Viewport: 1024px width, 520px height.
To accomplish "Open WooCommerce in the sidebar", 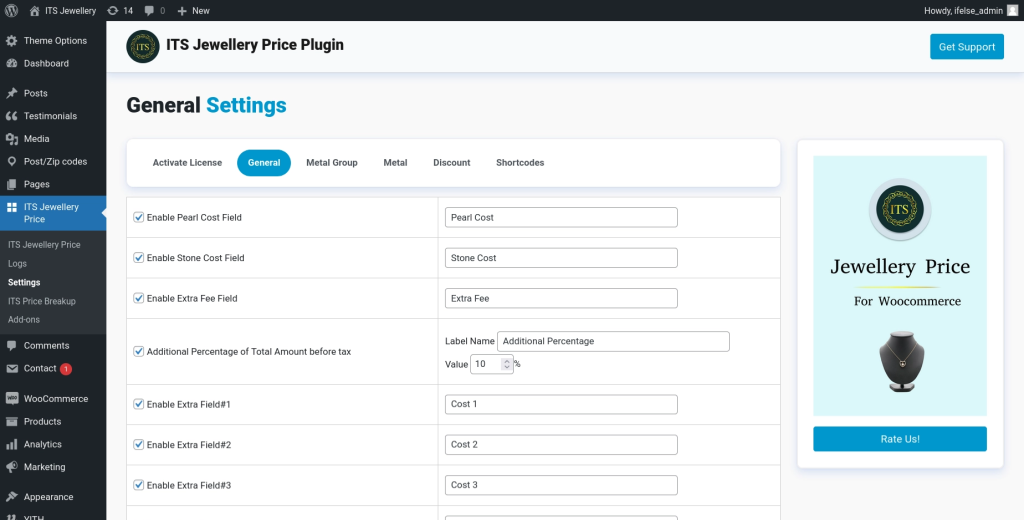I will pos(55,399).
